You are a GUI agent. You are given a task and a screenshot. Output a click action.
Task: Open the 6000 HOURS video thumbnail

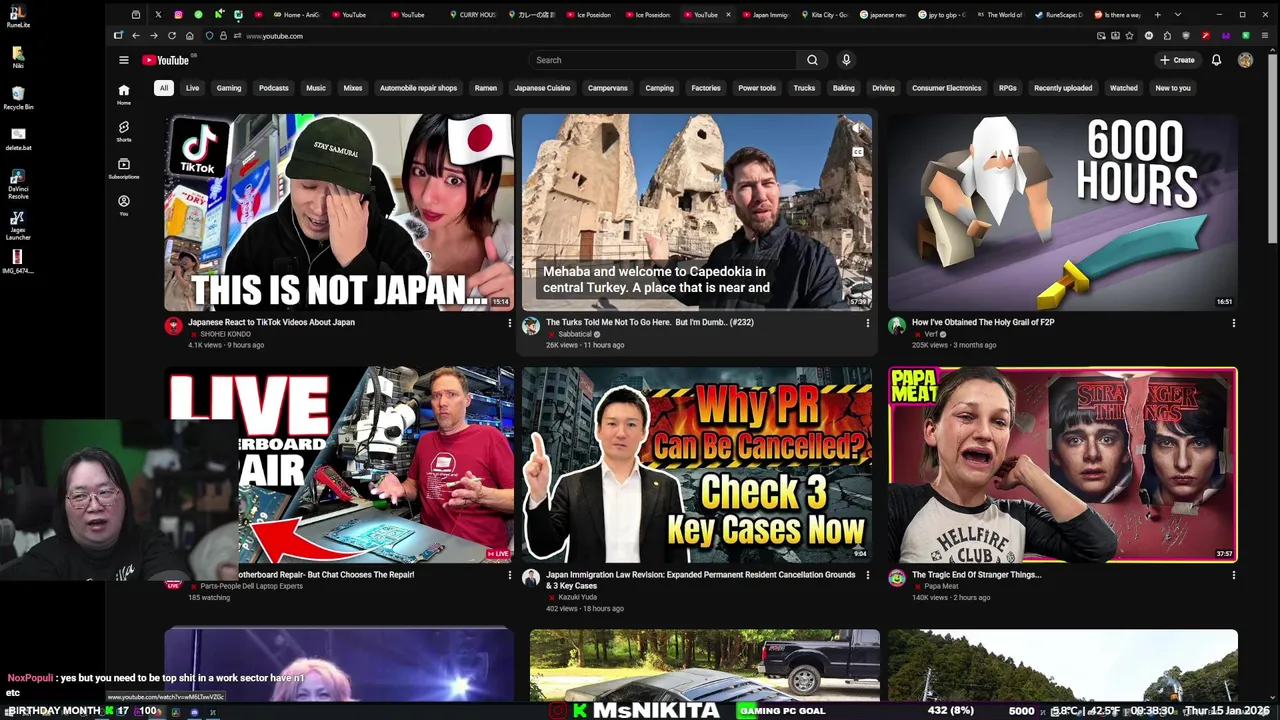point(1063,212)
